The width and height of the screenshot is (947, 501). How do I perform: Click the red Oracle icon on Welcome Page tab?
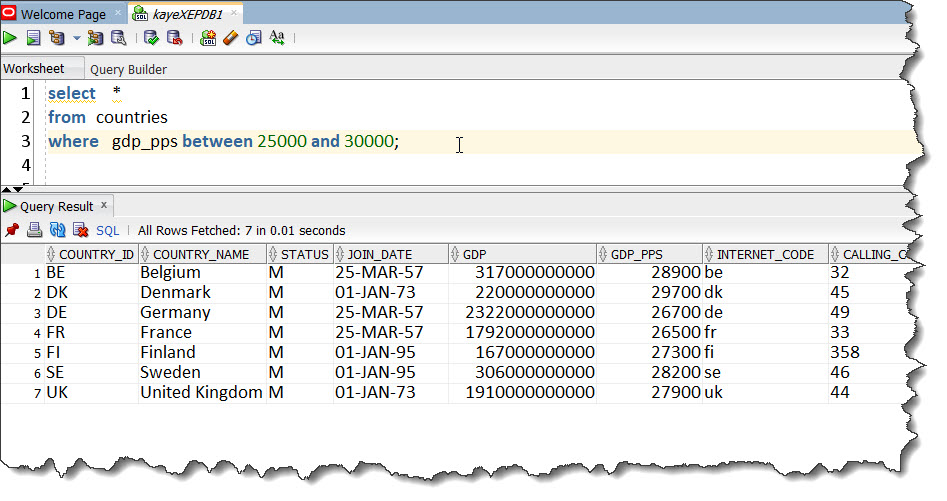click(x=9, y=13)
